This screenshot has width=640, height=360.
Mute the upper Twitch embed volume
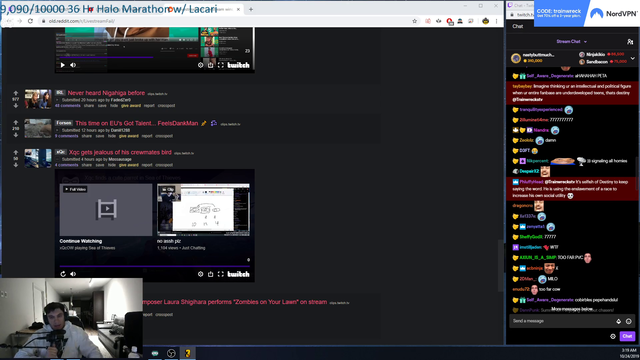(73, 65)
